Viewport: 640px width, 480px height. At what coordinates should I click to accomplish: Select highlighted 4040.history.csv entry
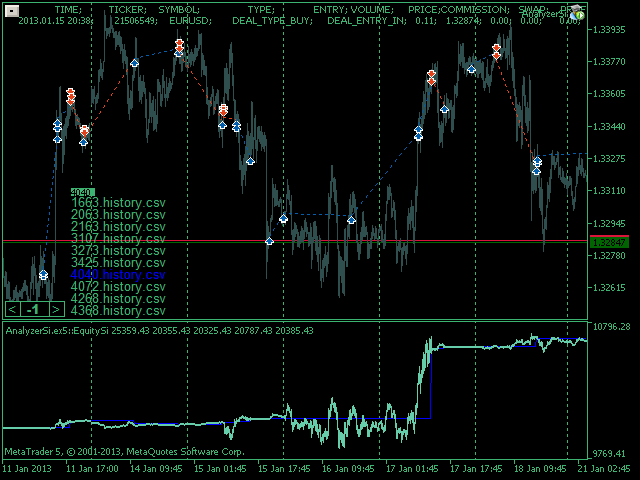118,275
